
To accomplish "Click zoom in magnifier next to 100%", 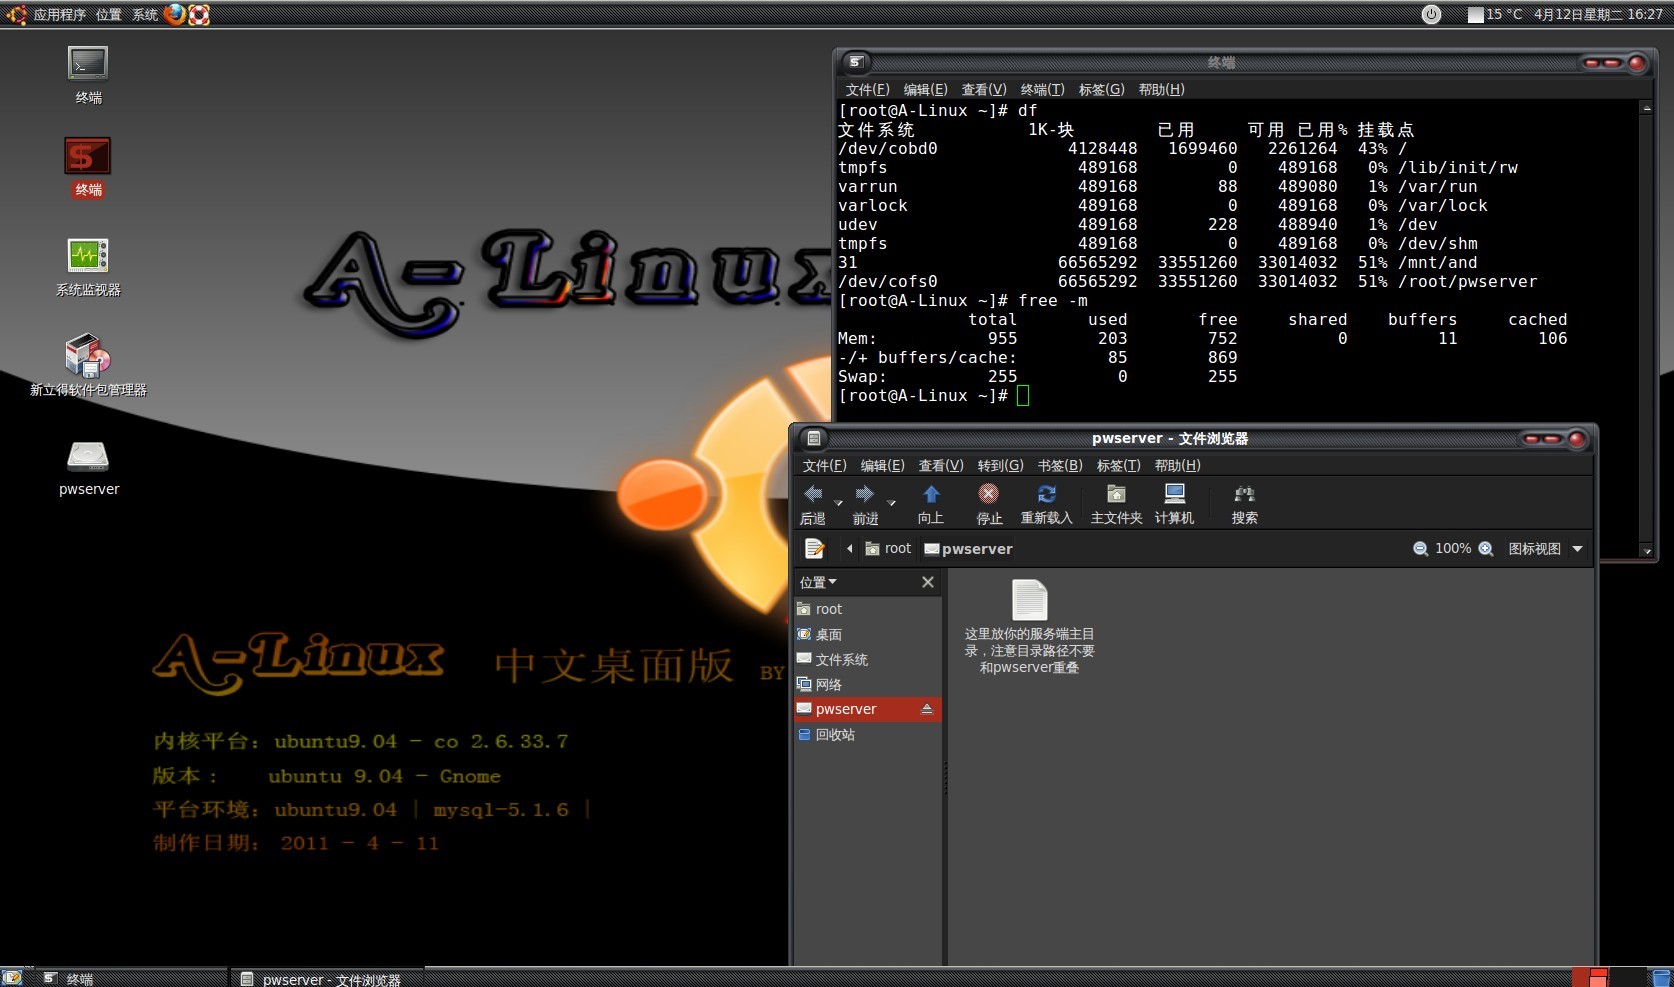I will (1486, 549).
